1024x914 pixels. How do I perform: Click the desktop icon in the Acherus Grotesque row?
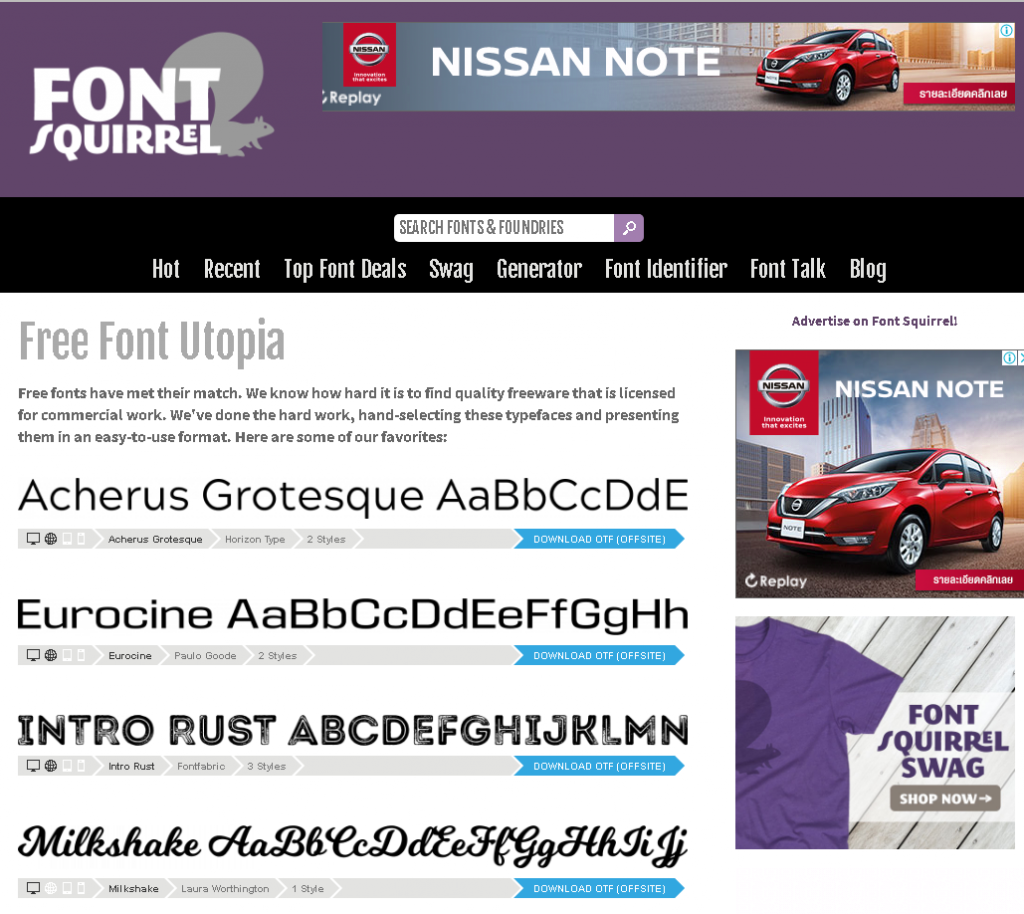click(x=33, y=539)
